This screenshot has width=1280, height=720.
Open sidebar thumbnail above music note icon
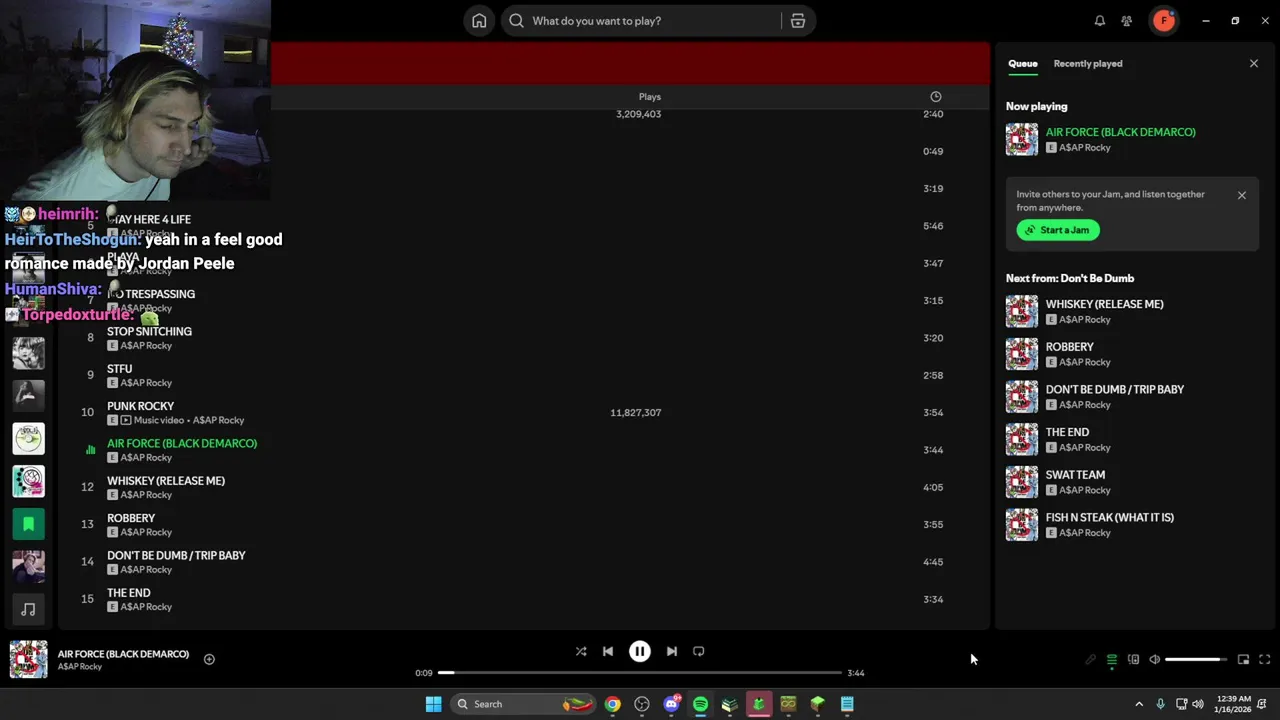28,566
